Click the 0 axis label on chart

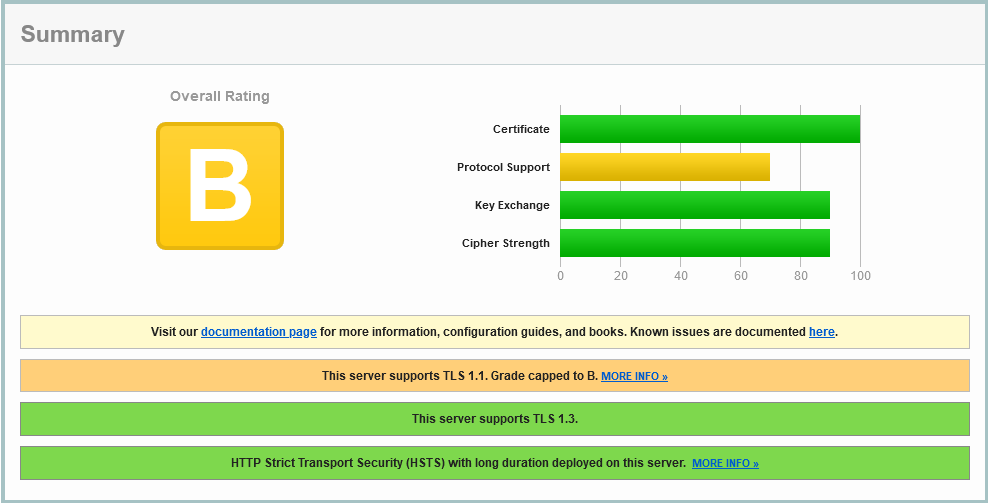(x=560, y=275)
